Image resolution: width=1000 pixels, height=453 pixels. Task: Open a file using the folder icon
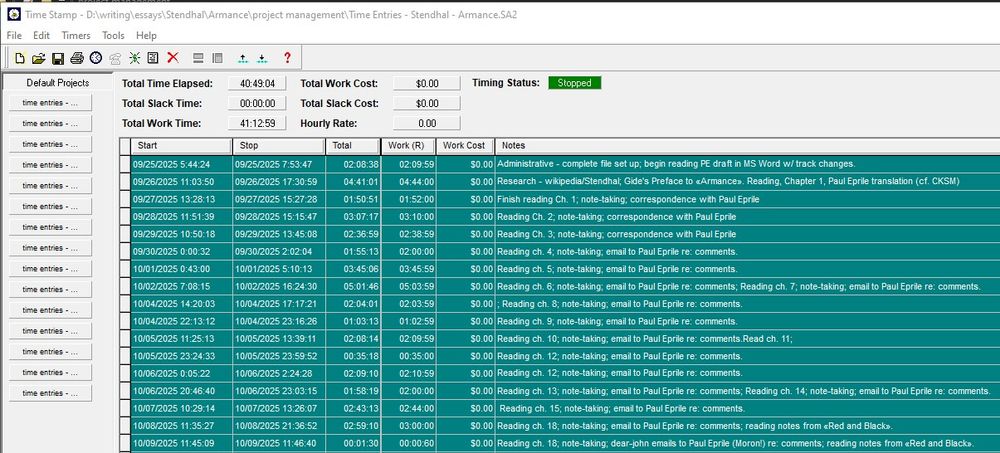click(38, 58)
